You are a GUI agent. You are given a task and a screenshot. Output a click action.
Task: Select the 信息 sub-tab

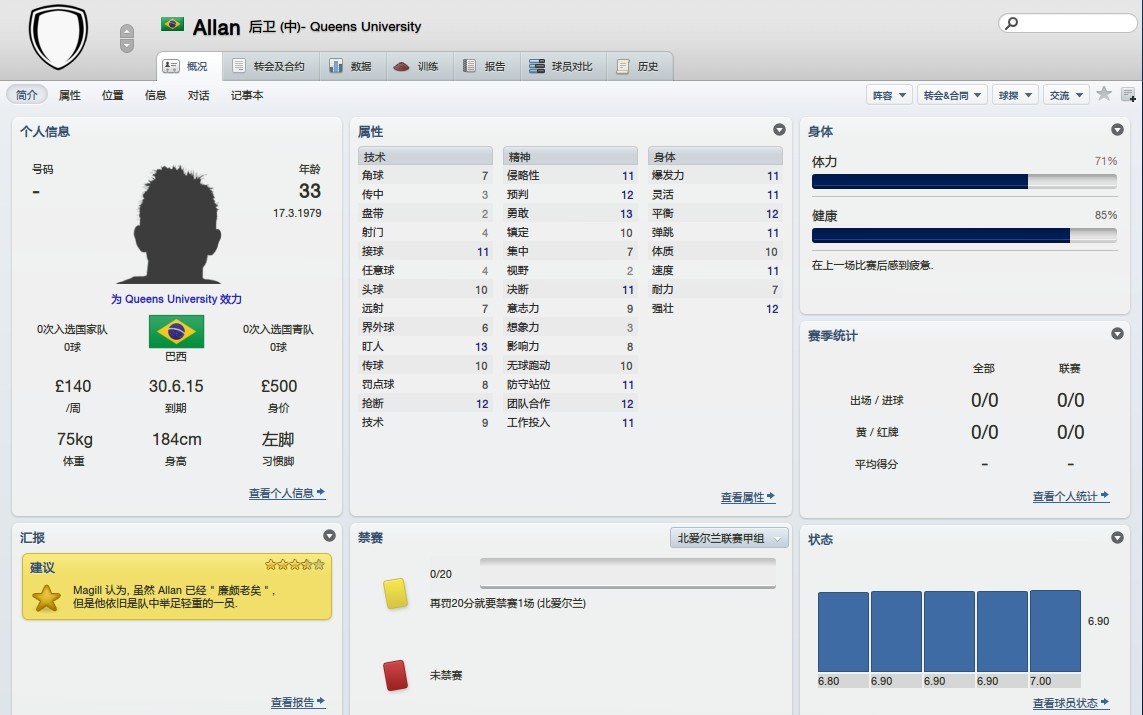pyautogui.click(x=155, y=95)
